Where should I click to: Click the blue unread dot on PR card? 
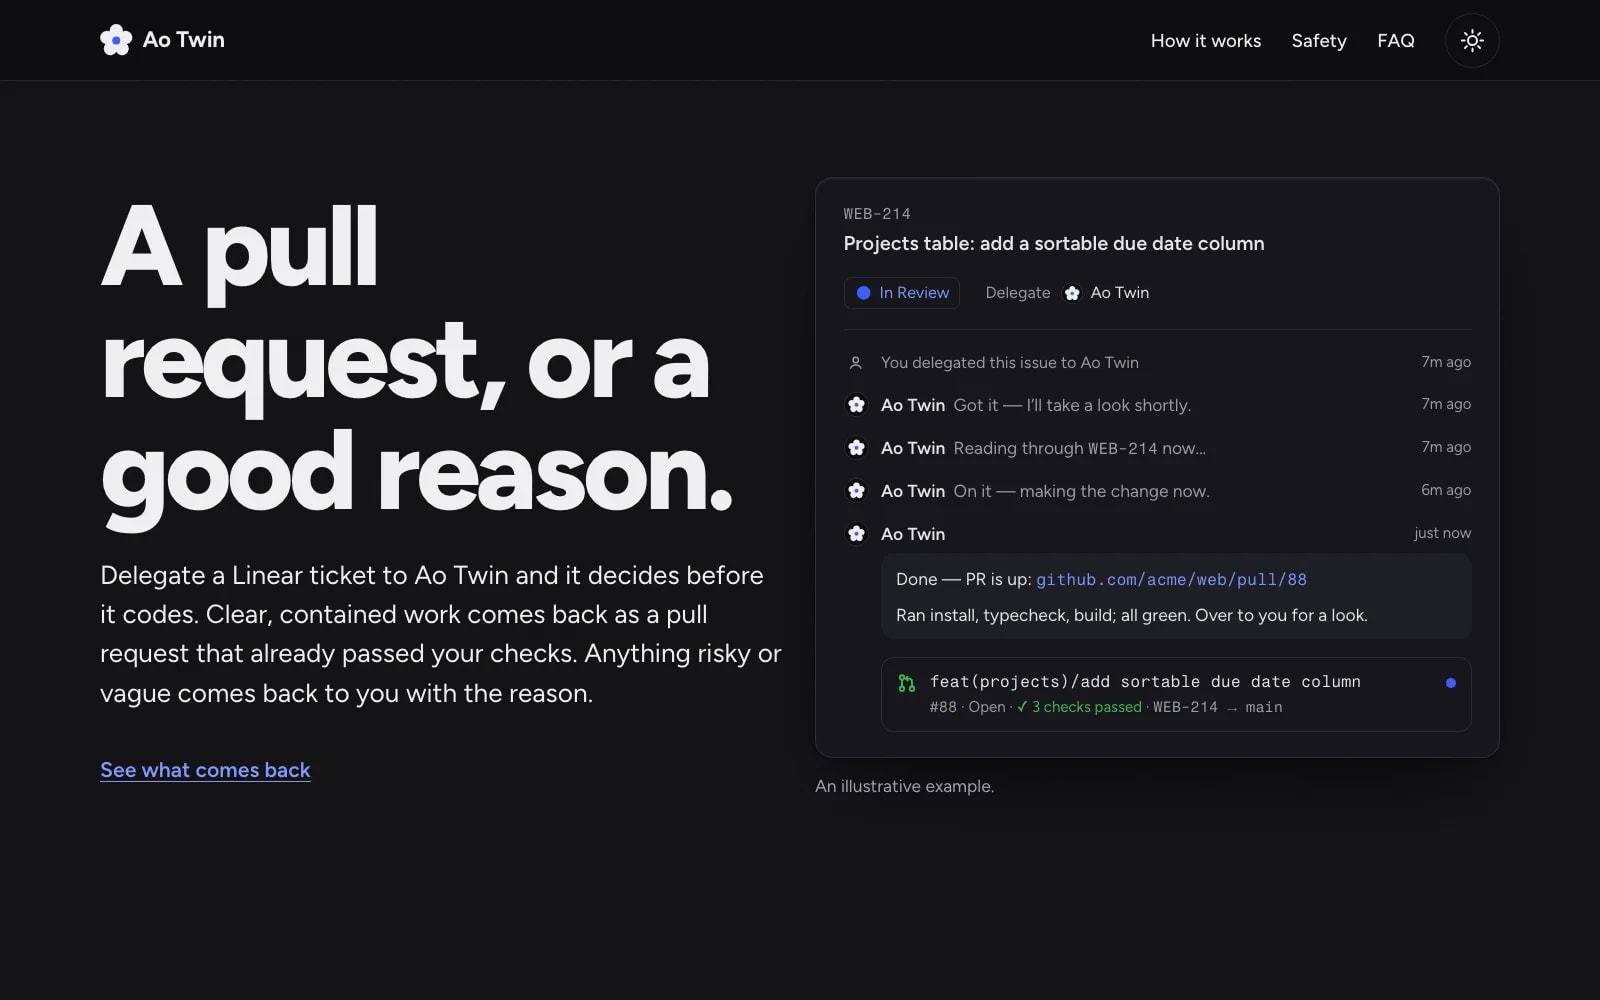tap(1451, 683)
